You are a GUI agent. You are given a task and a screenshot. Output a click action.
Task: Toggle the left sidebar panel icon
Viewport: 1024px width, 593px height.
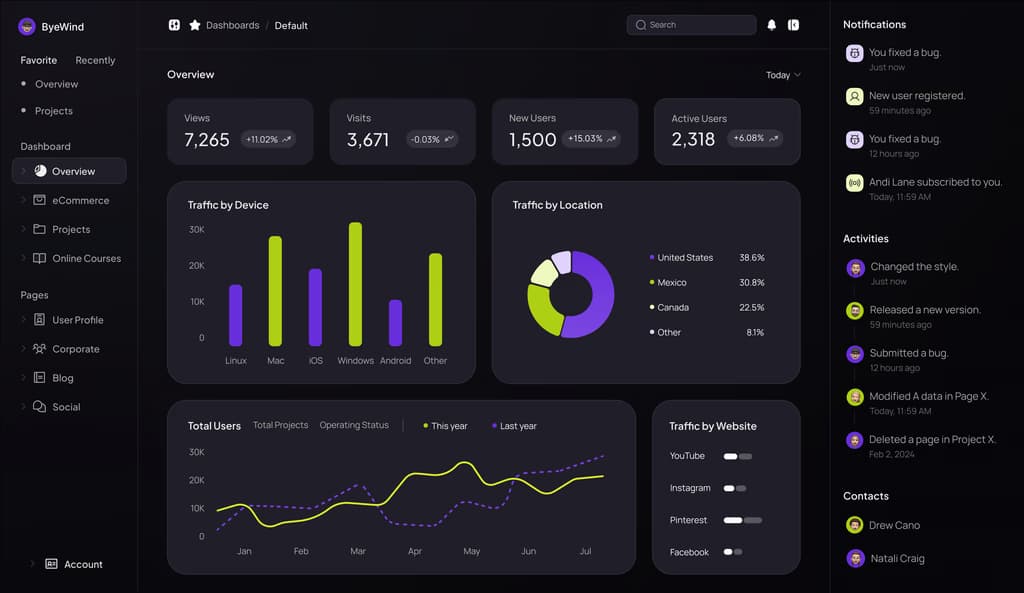[x=174, y=25]
